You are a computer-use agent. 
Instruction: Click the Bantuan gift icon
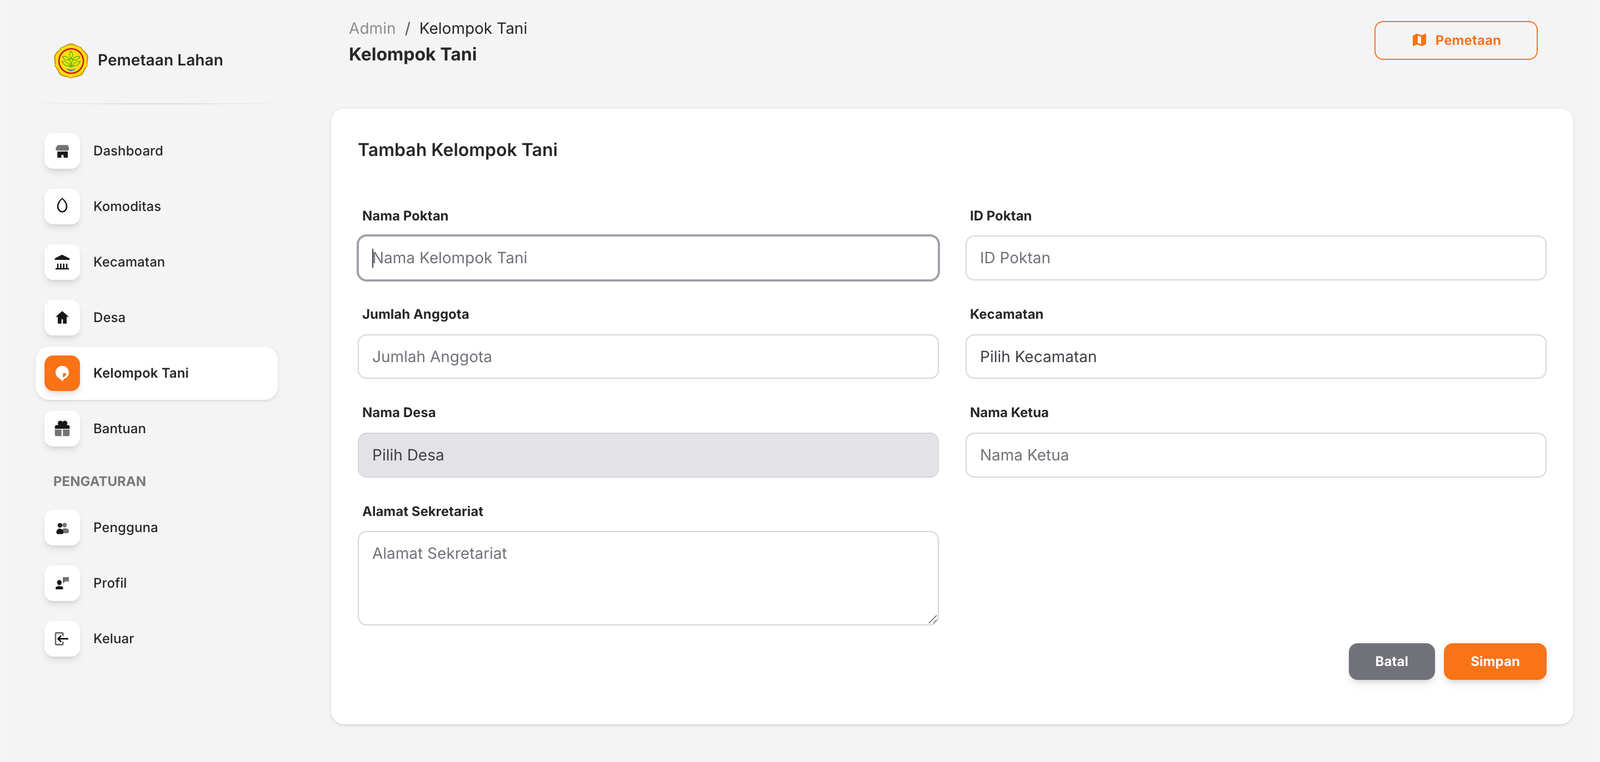(x=62, y=428)
